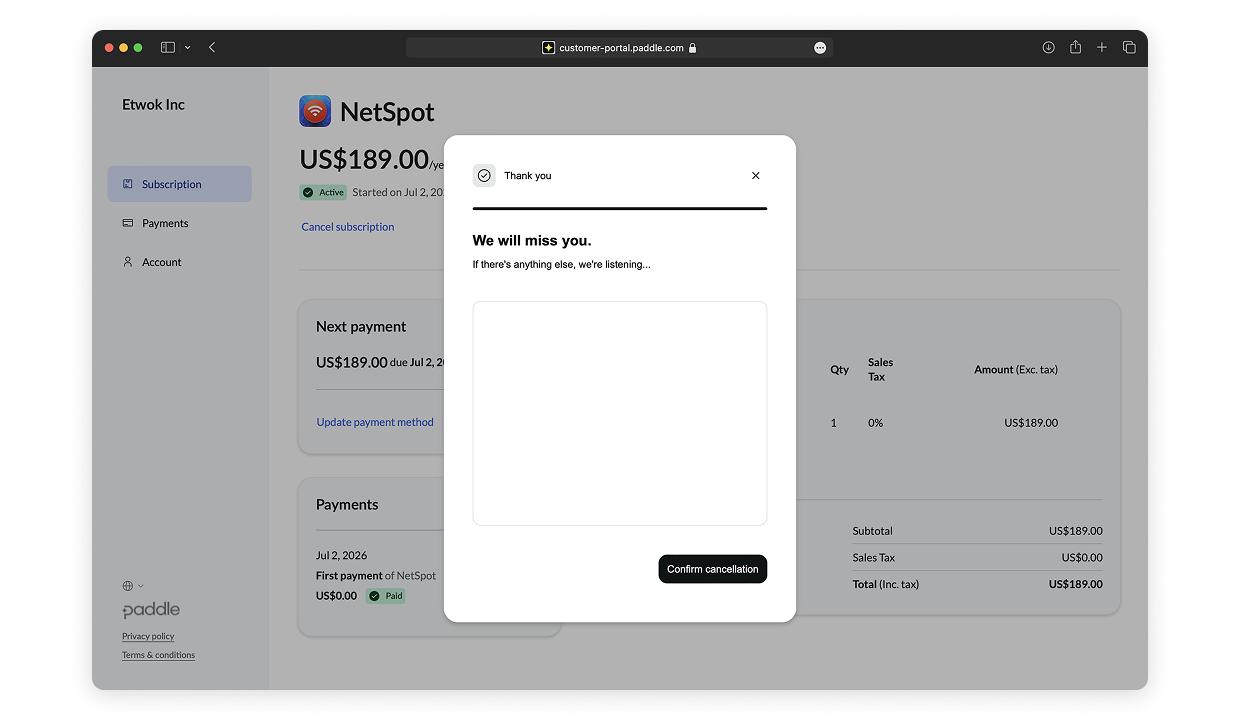Click the Confirm cancellation button
This screenshot has height=720, width=1240.
click(x=712, y=569)
